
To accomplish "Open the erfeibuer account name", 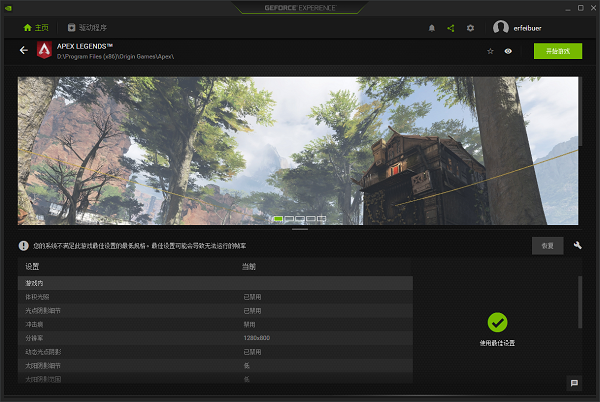I will tap(527, 28).
